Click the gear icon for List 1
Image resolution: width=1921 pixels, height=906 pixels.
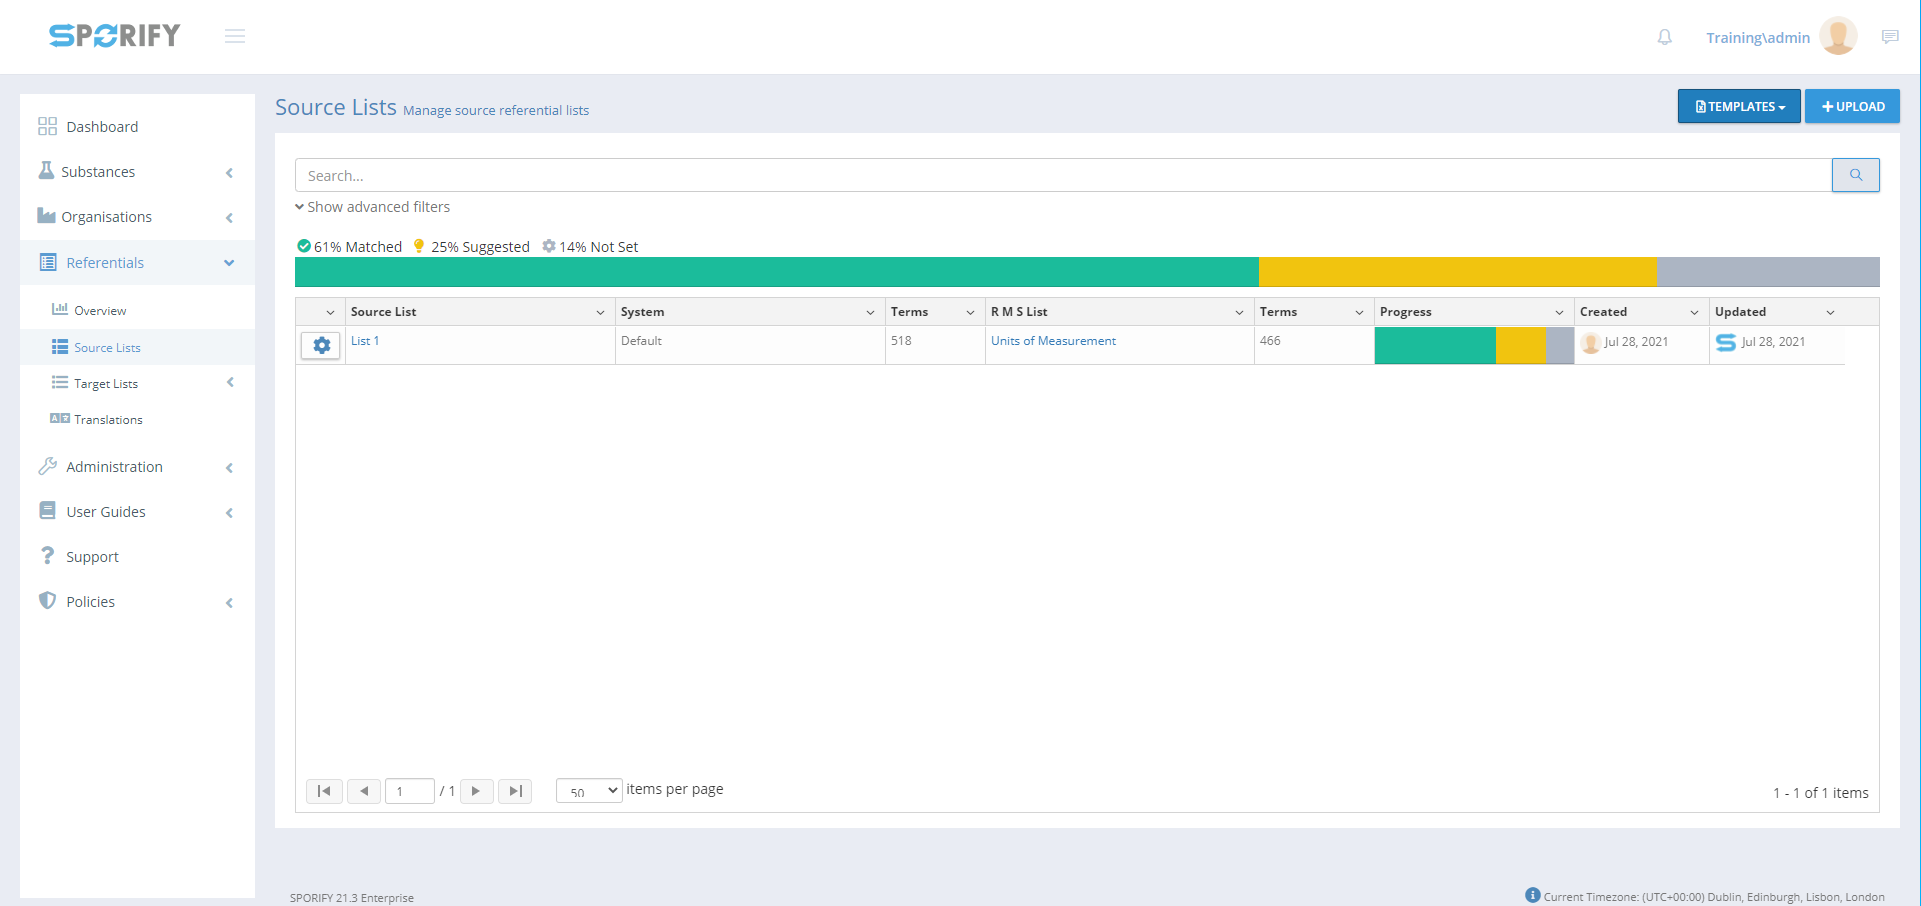point(321,345)
